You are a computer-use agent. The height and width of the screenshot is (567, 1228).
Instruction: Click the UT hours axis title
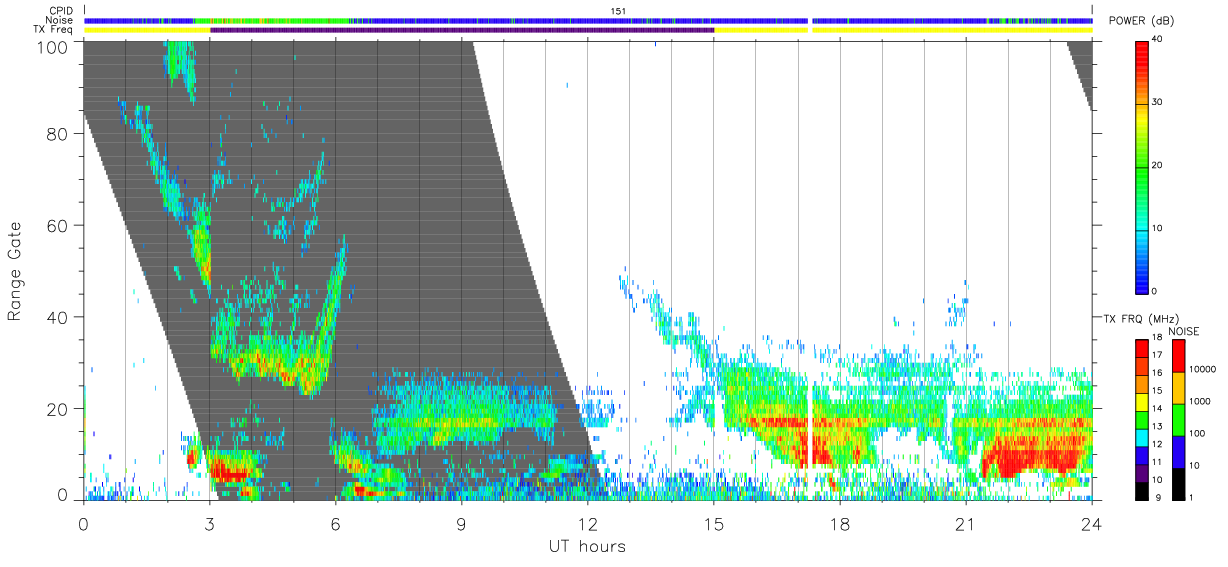[587, 546]
